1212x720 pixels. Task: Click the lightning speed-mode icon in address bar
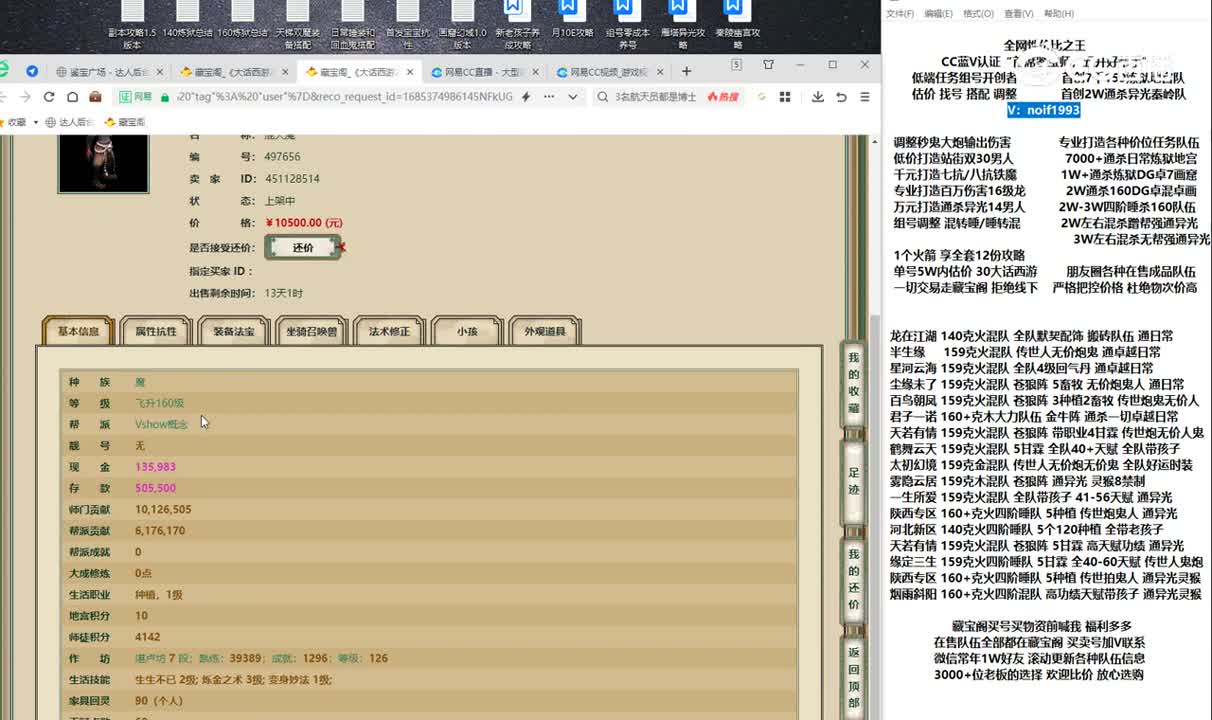pos(526,97)
